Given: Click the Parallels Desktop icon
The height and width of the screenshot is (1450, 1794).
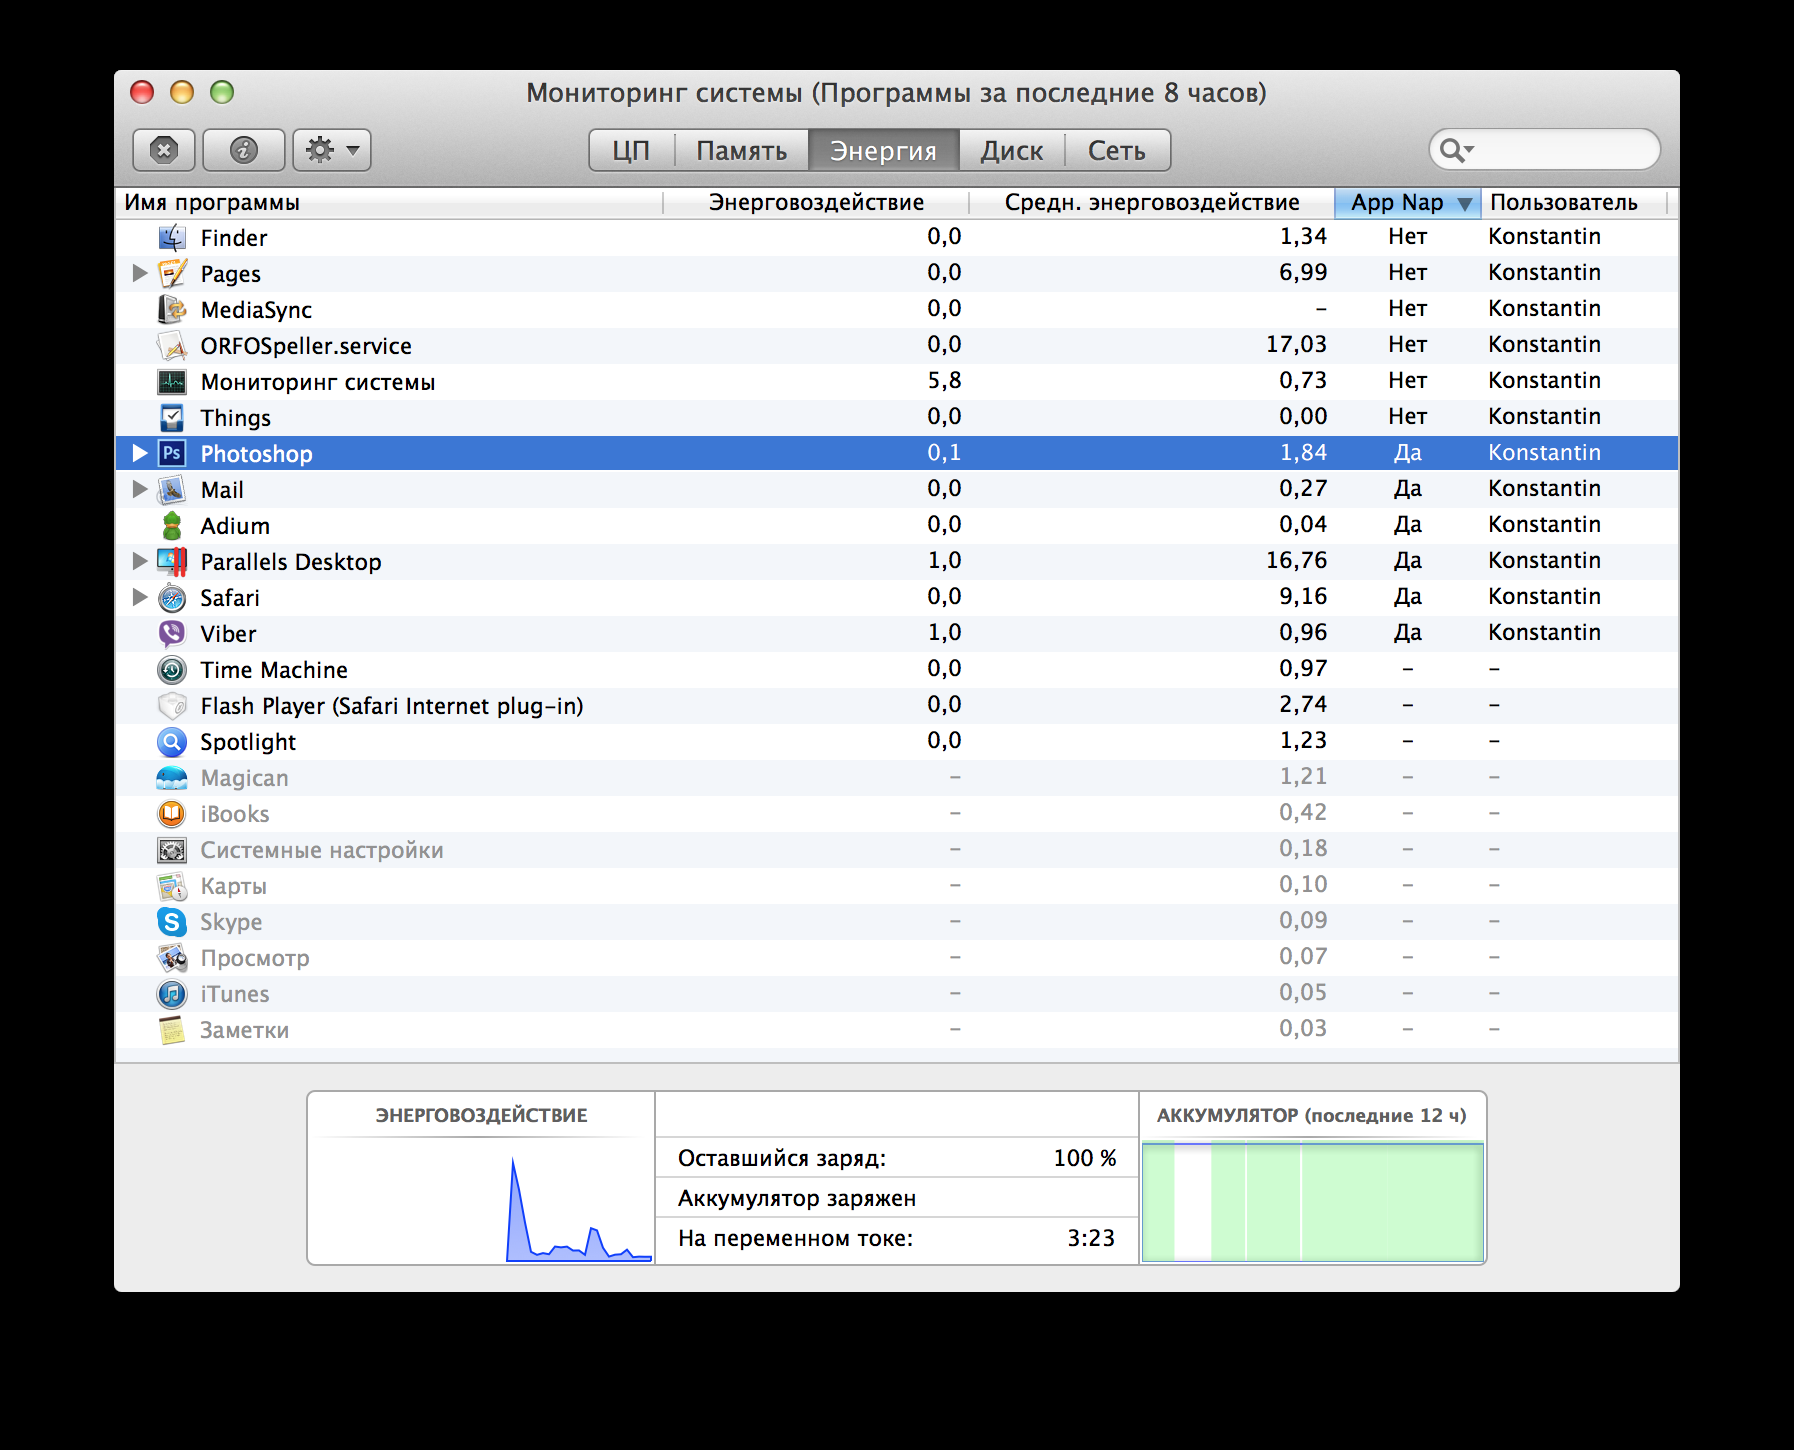Looking at the screenshot, I should click(x=172, y=561).
